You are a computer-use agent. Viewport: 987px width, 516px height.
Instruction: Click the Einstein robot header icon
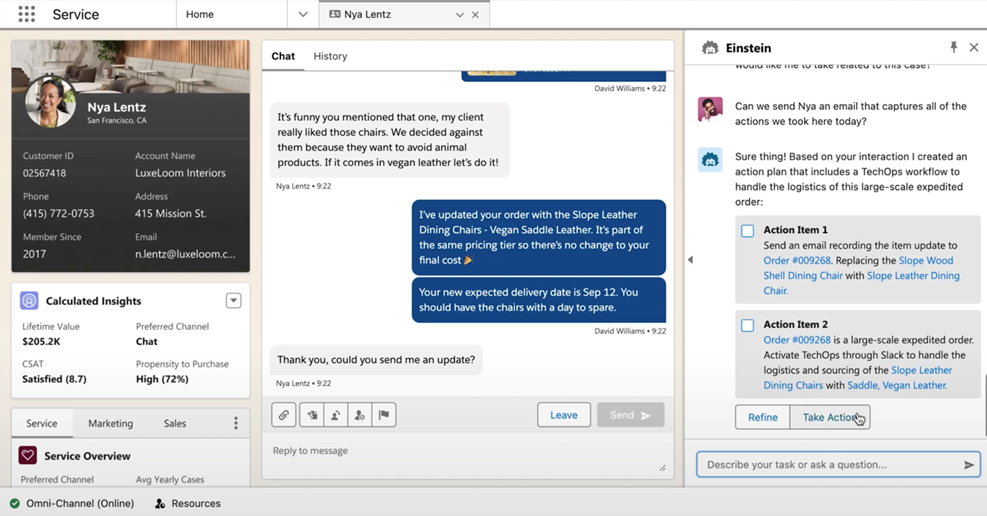[710, 48]
